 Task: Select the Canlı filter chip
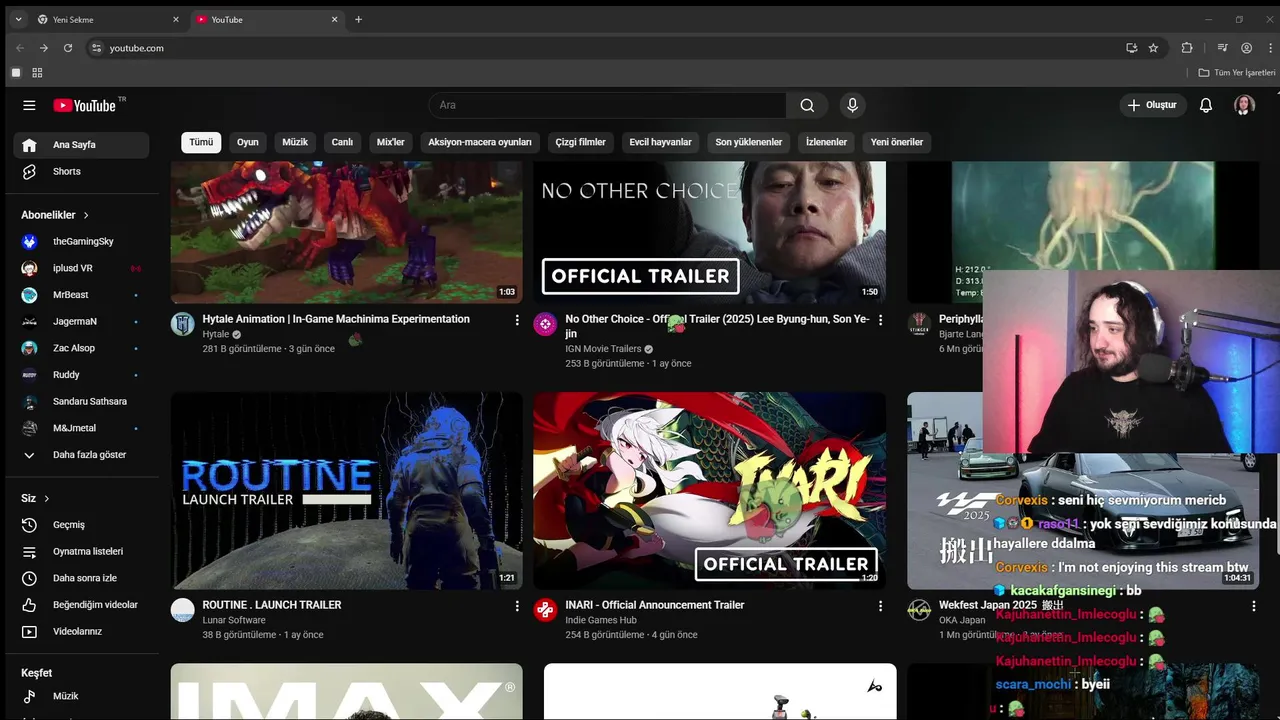[342, 142]
